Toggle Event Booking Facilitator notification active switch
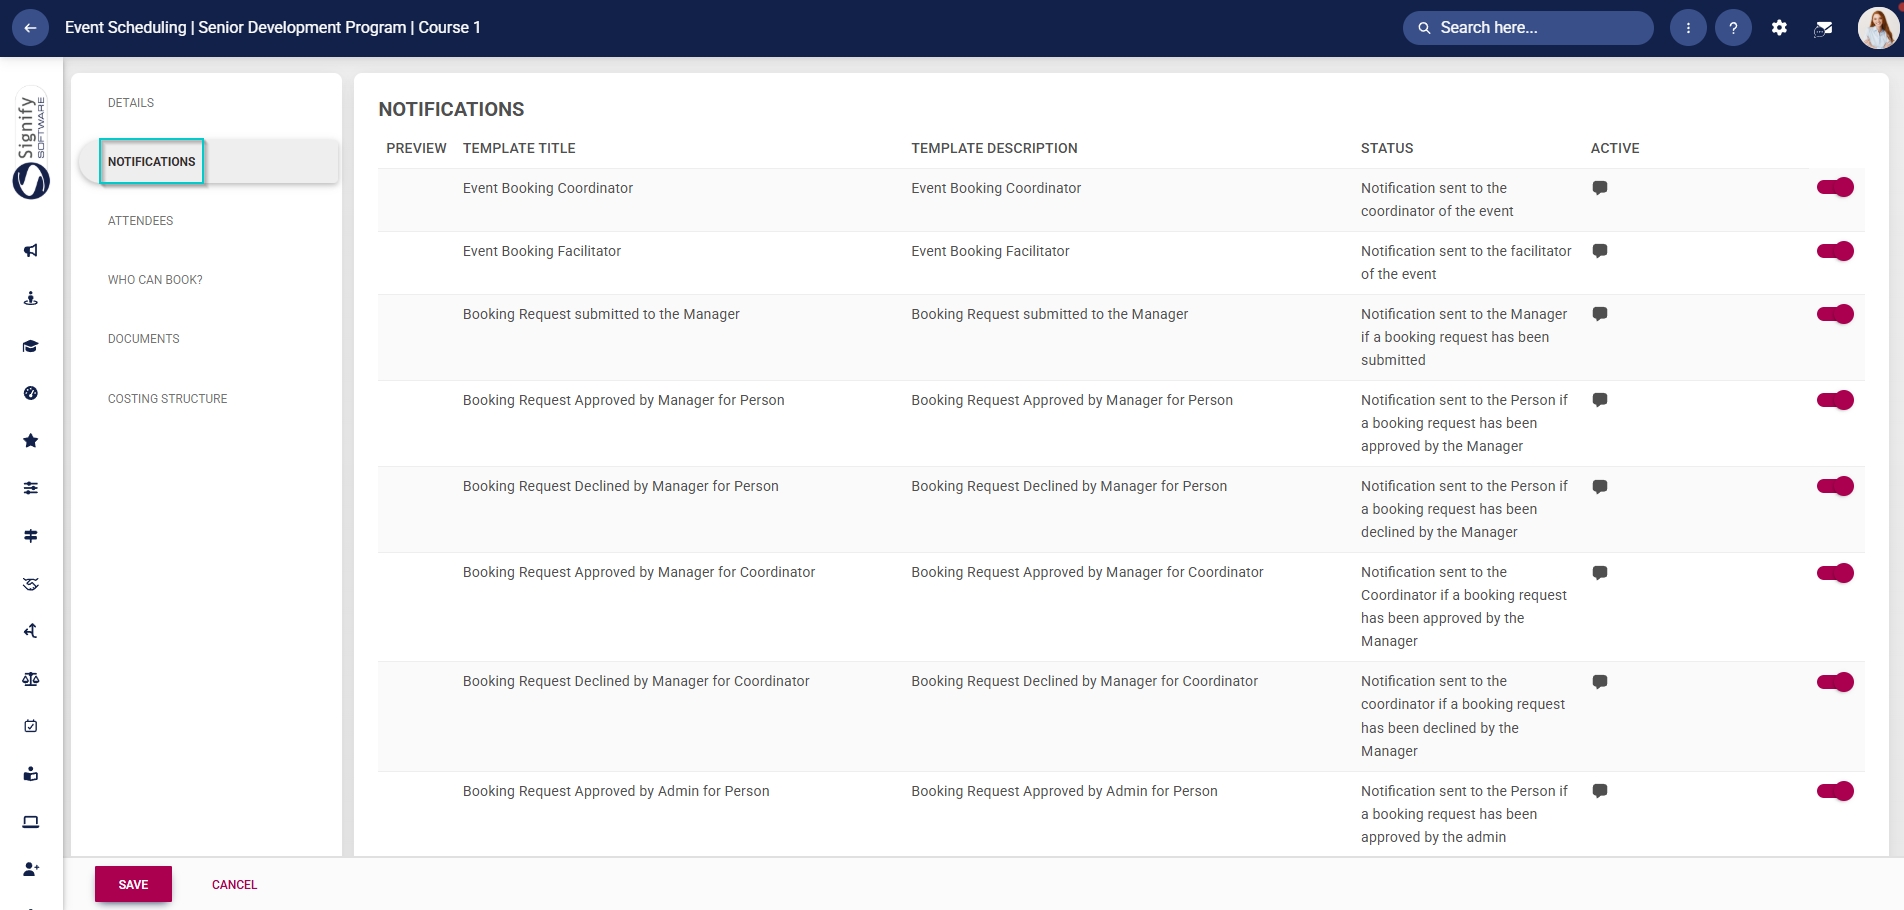The height and width of the screenshot is (910, 1904). [1835, 251]
